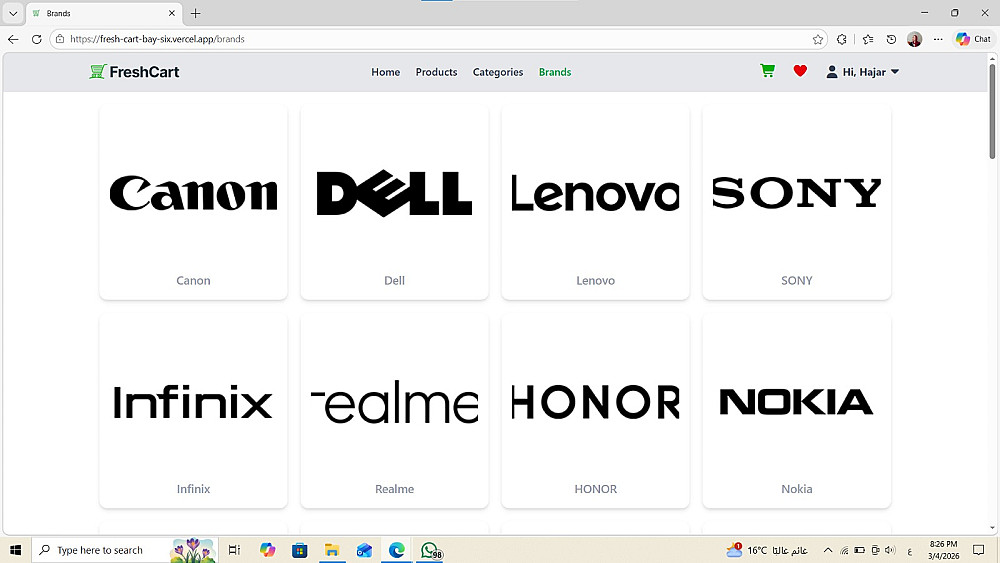Select the Canon brand card

click(x=193, y=202)
